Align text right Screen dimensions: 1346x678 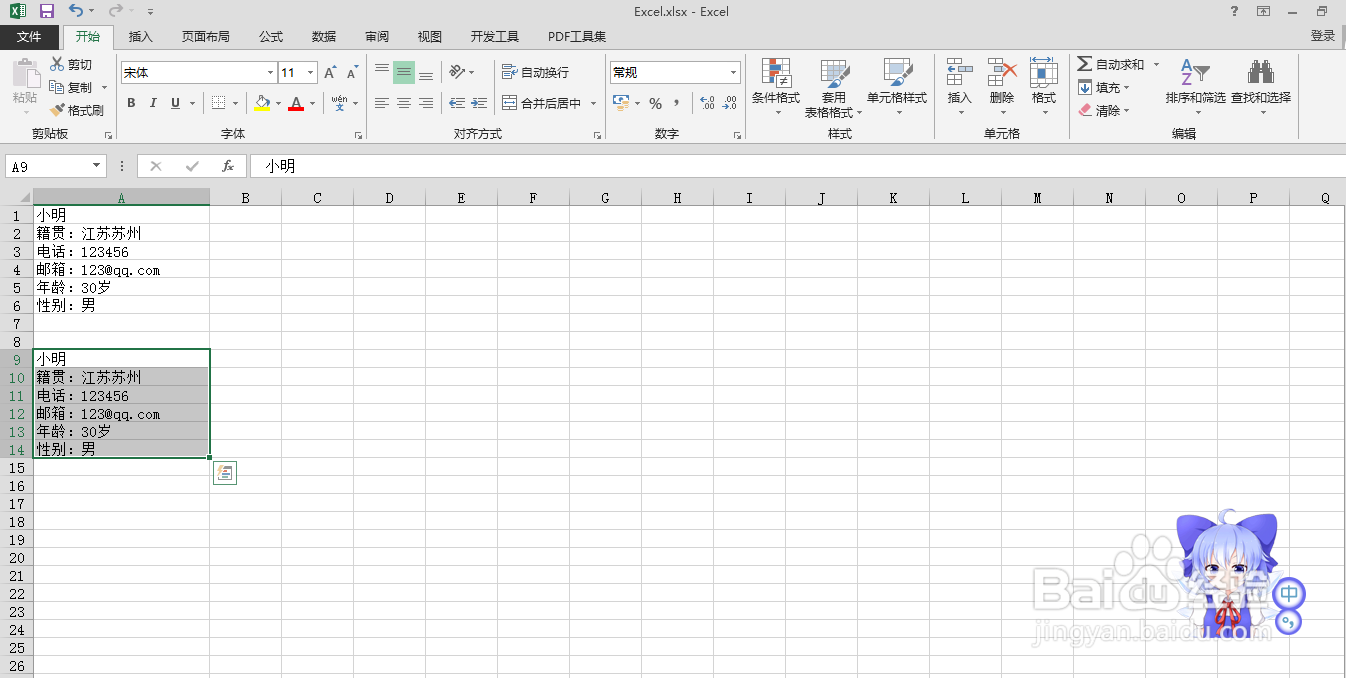pos(426,103)
